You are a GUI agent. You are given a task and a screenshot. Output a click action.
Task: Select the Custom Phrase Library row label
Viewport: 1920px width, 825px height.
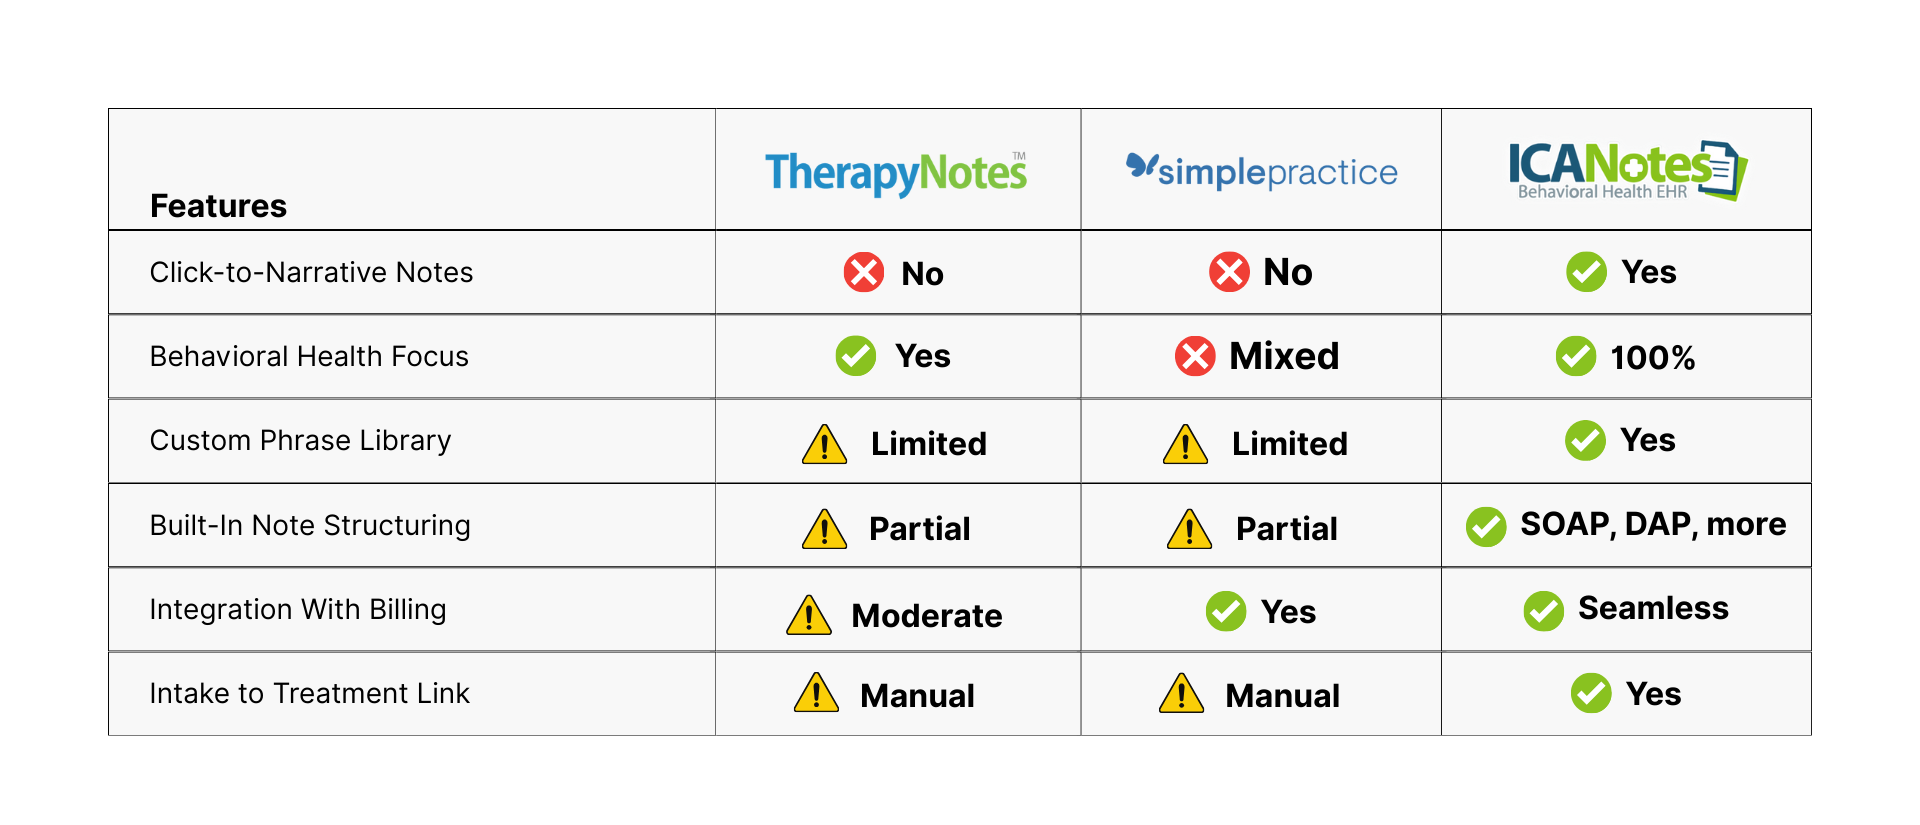300,440
